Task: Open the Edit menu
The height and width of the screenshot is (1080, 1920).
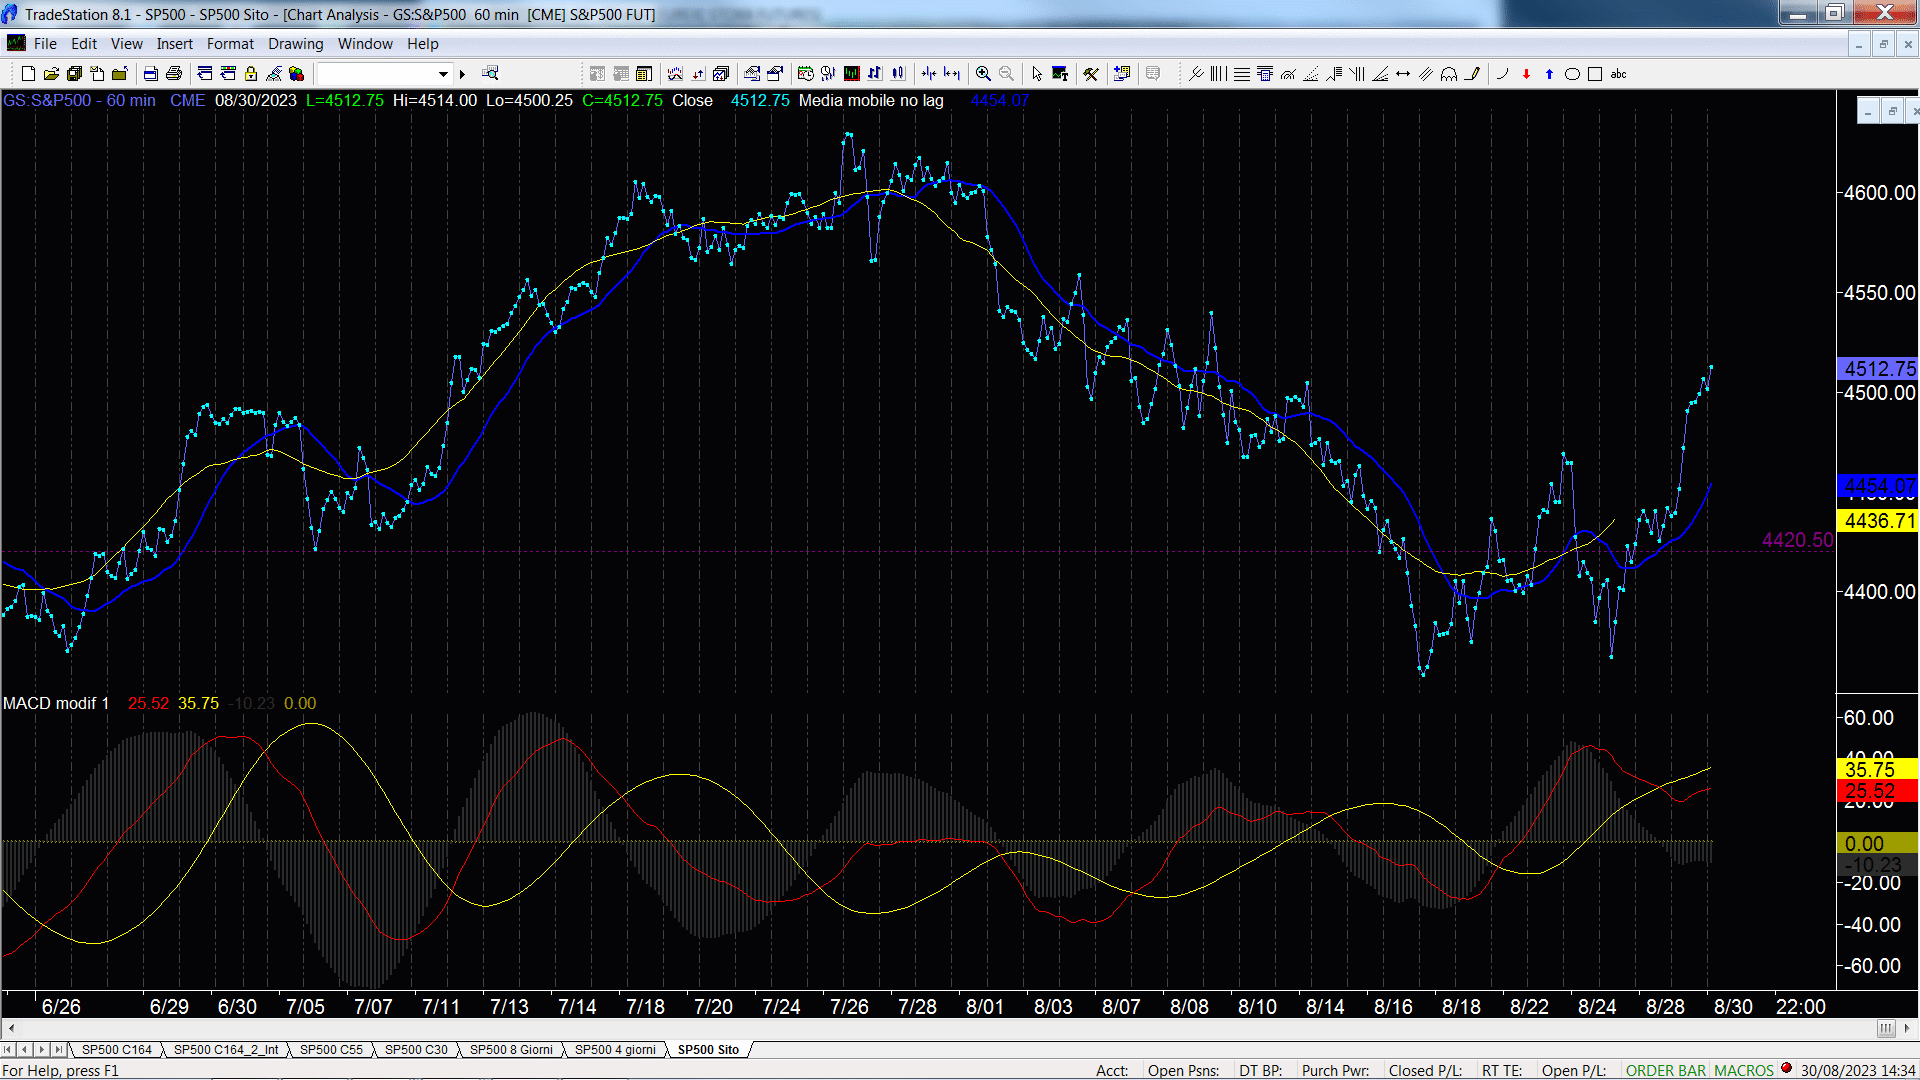Action: (84, 44)
